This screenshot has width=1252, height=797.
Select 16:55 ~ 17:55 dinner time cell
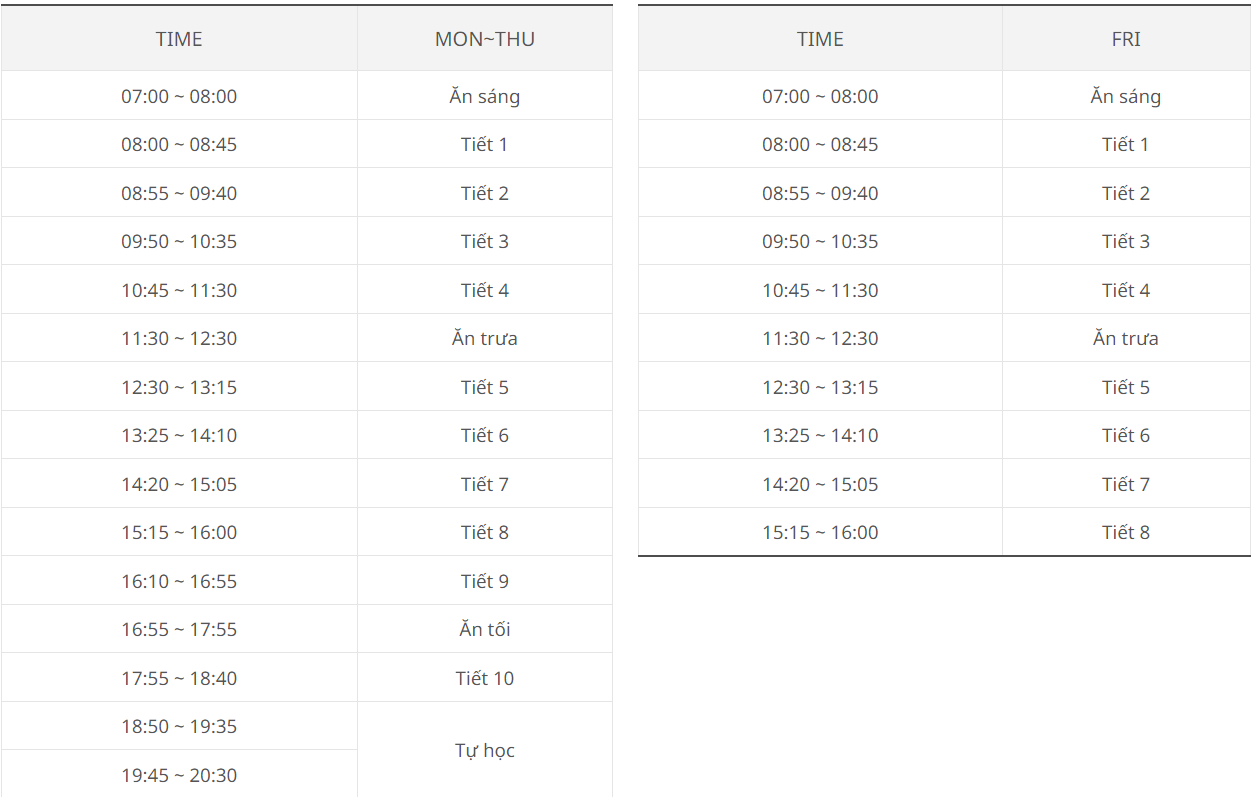[179, 629]
